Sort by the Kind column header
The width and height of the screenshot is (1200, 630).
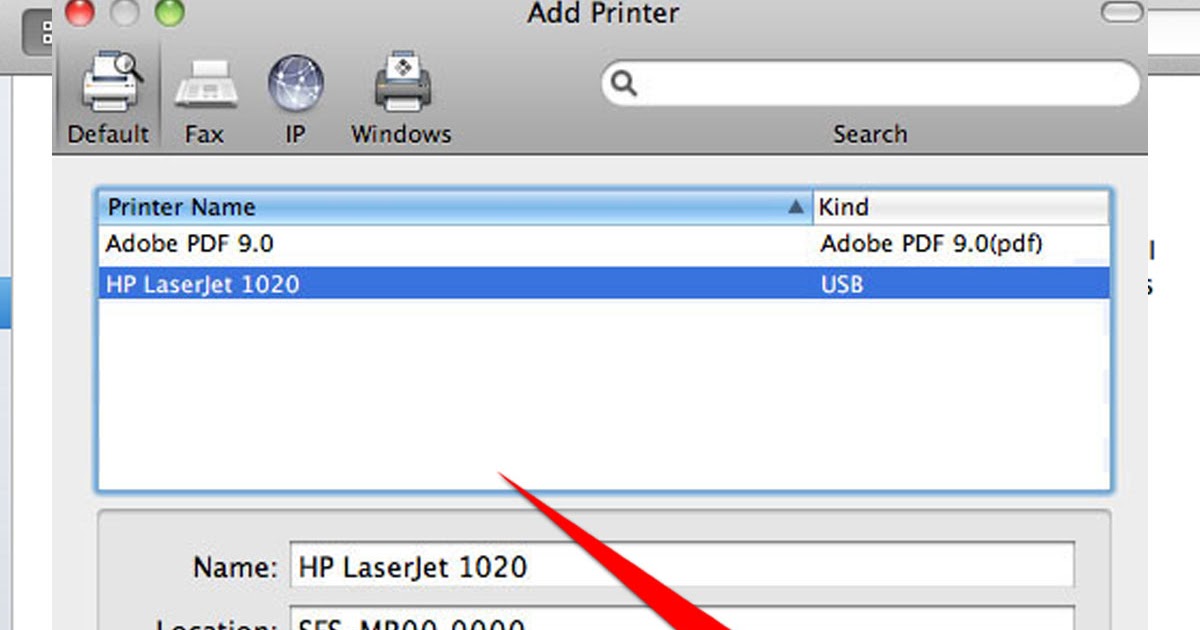(961, 207)
